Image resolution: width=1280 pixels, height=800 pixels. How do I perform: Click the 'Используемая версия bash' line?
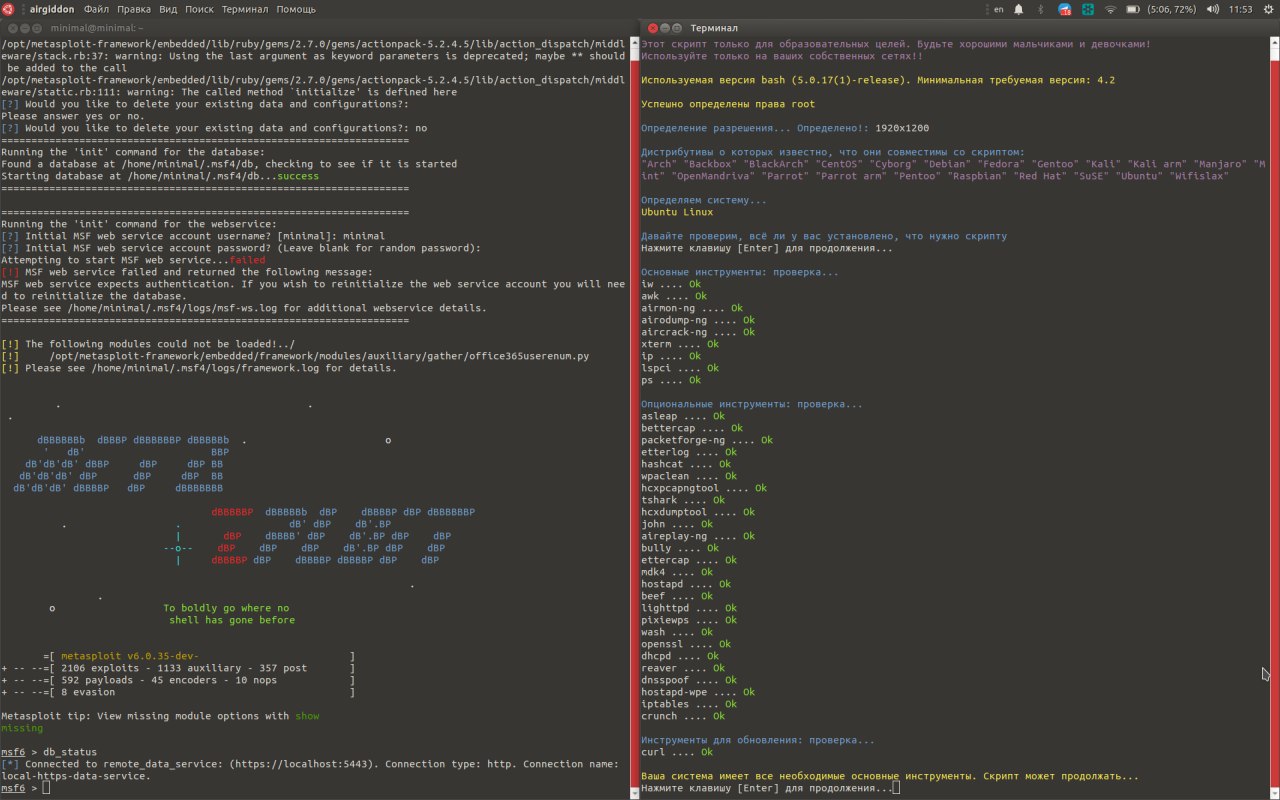(878, 80)
